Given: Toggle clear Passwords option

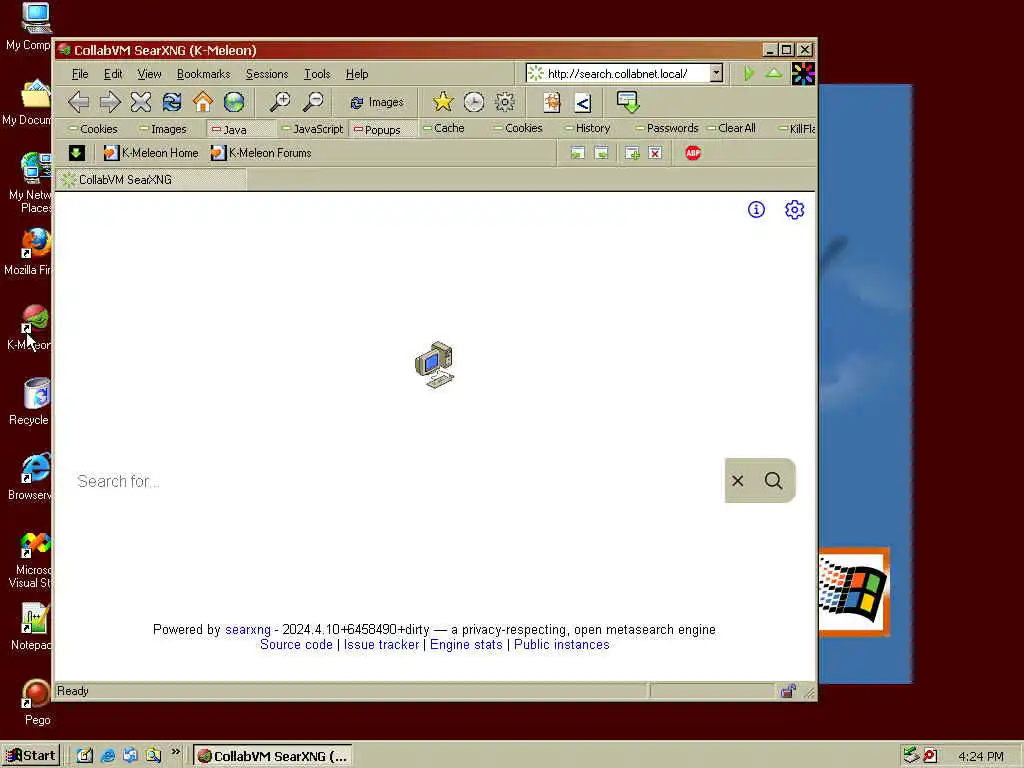Looking at the screenshot, I should pyautogui.click(x=667, y=128).
